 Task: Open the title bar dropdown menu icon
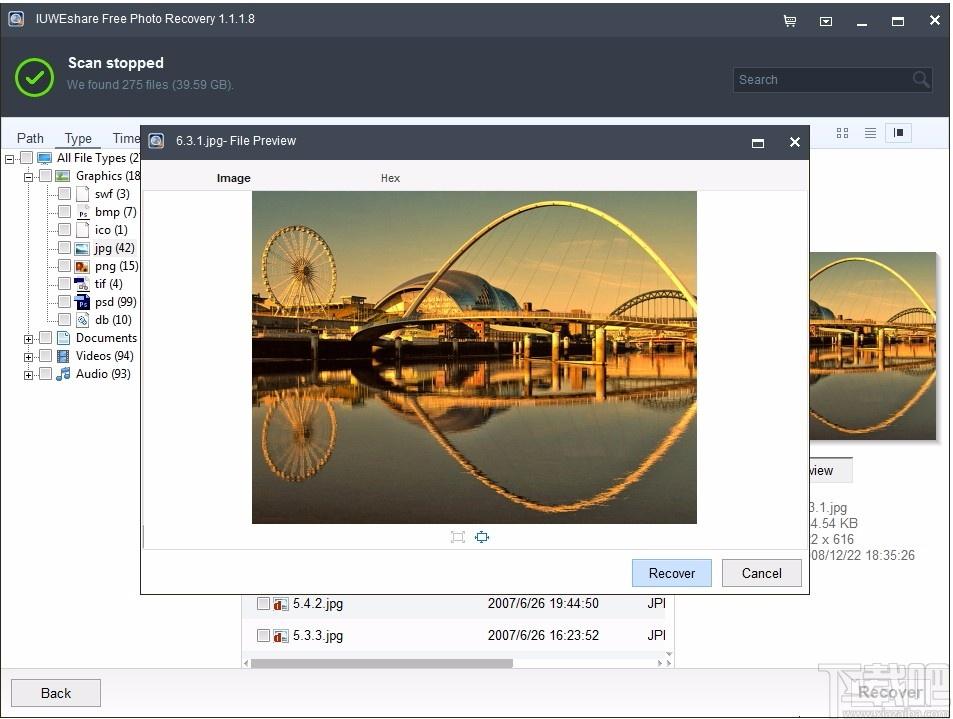[x=825, y=21]
